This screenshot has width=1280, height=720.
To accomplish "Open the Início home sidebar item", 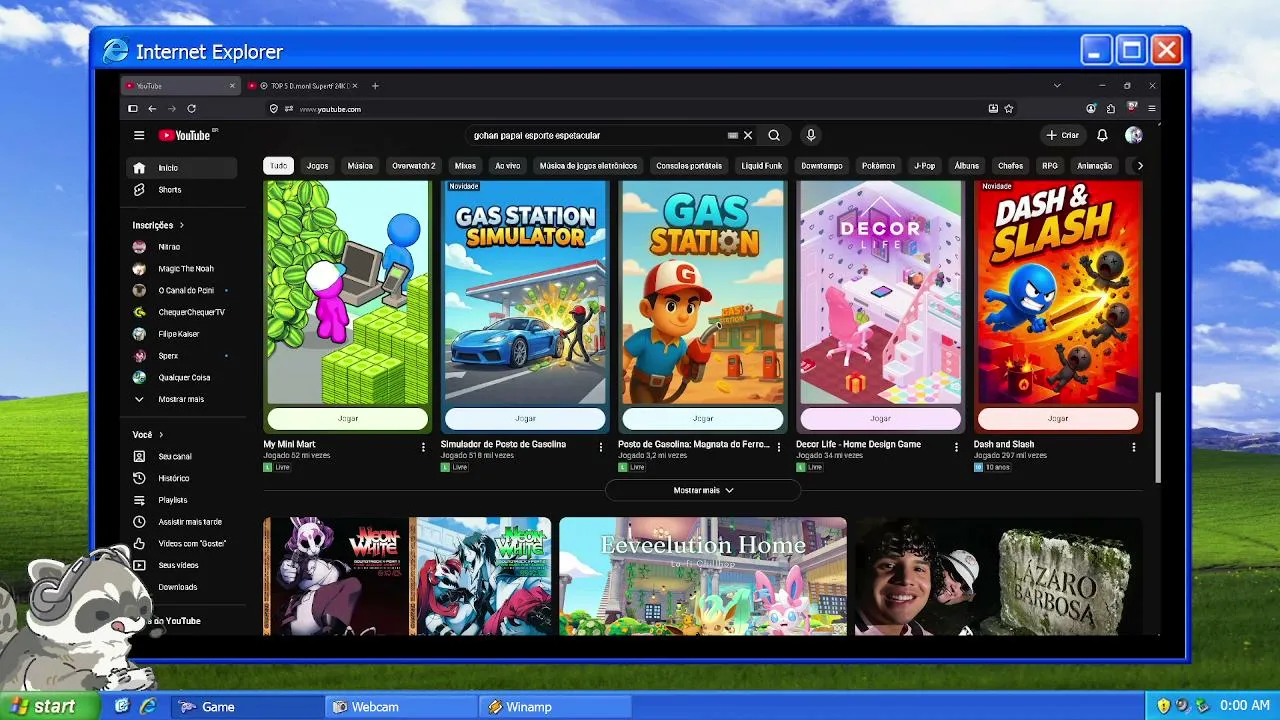I will pos(182,168).
